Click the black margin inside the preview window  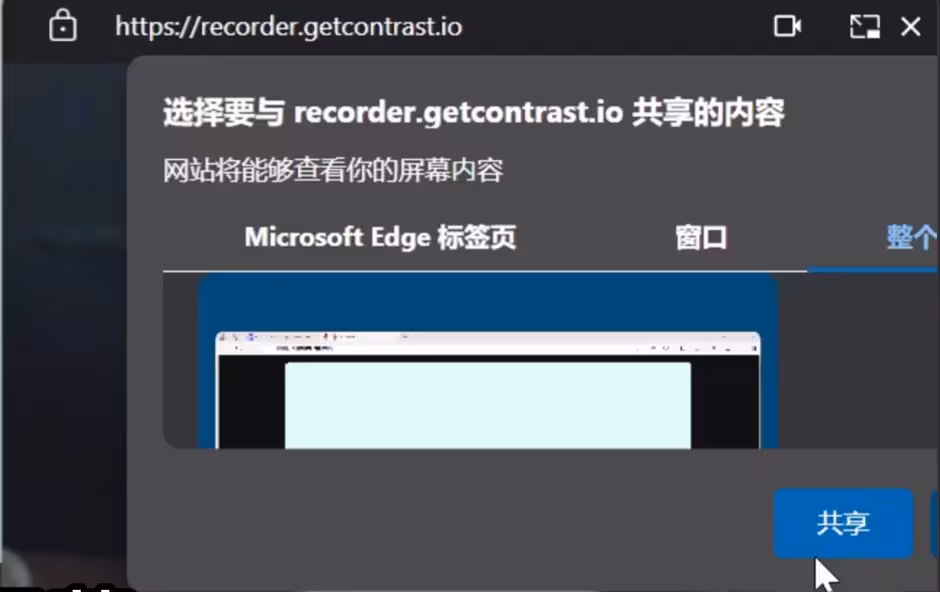(x=251, y=401)
